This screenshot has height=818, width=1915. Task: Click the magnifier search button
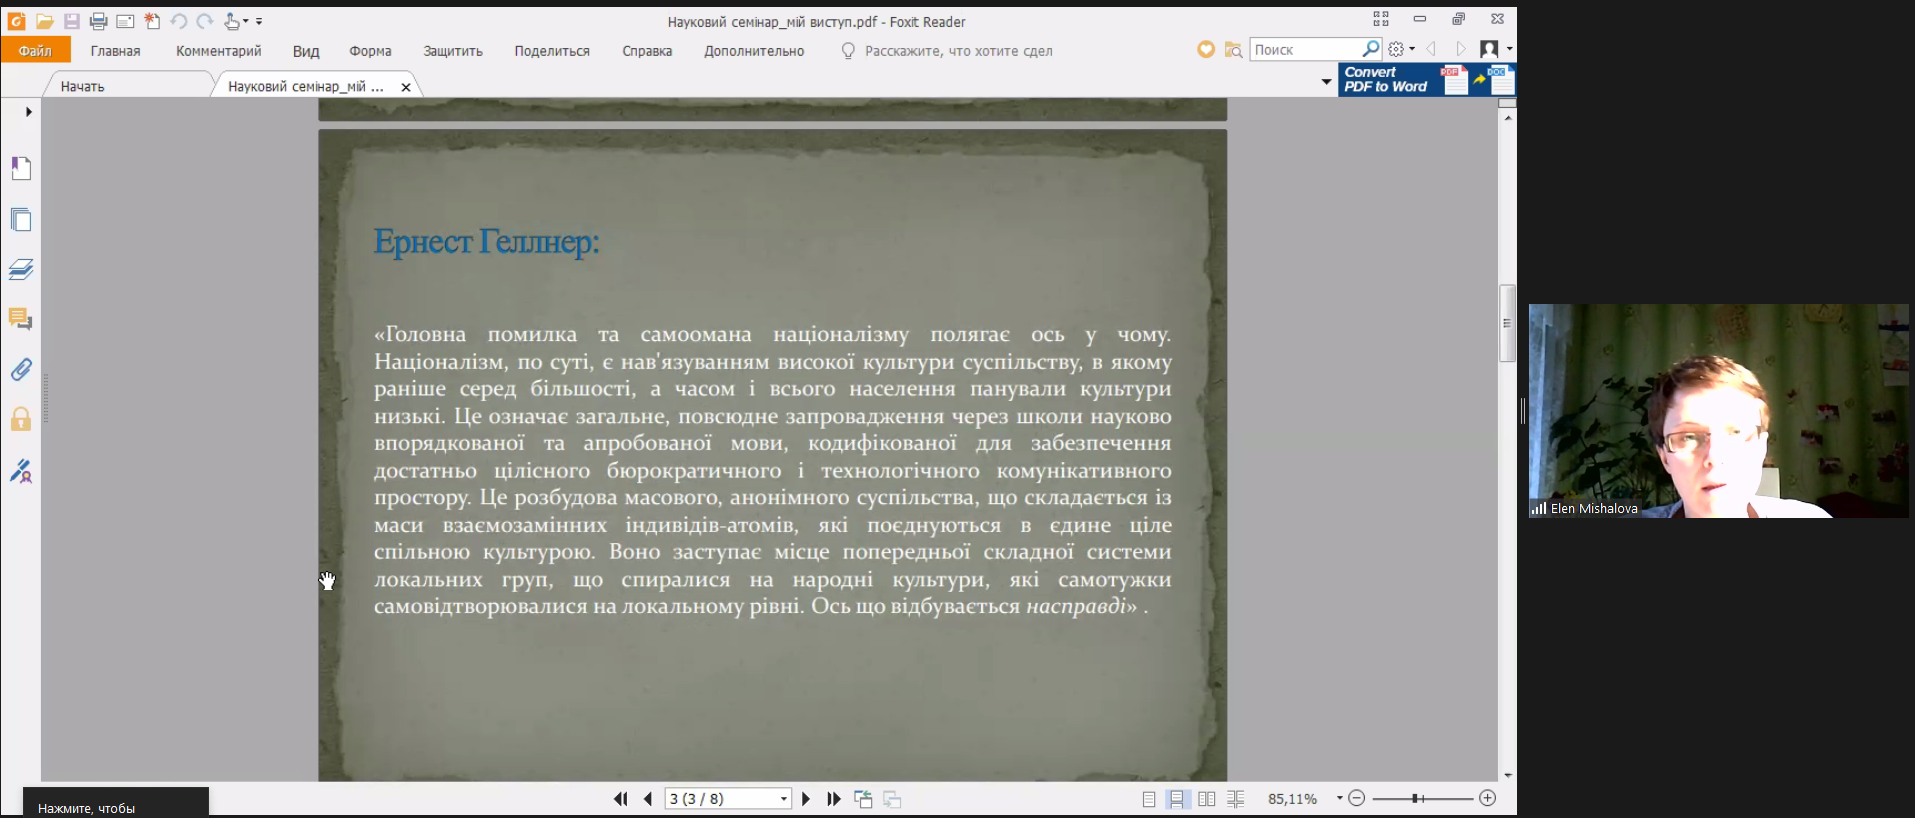pyautogui.click(x=1371, y=48)
